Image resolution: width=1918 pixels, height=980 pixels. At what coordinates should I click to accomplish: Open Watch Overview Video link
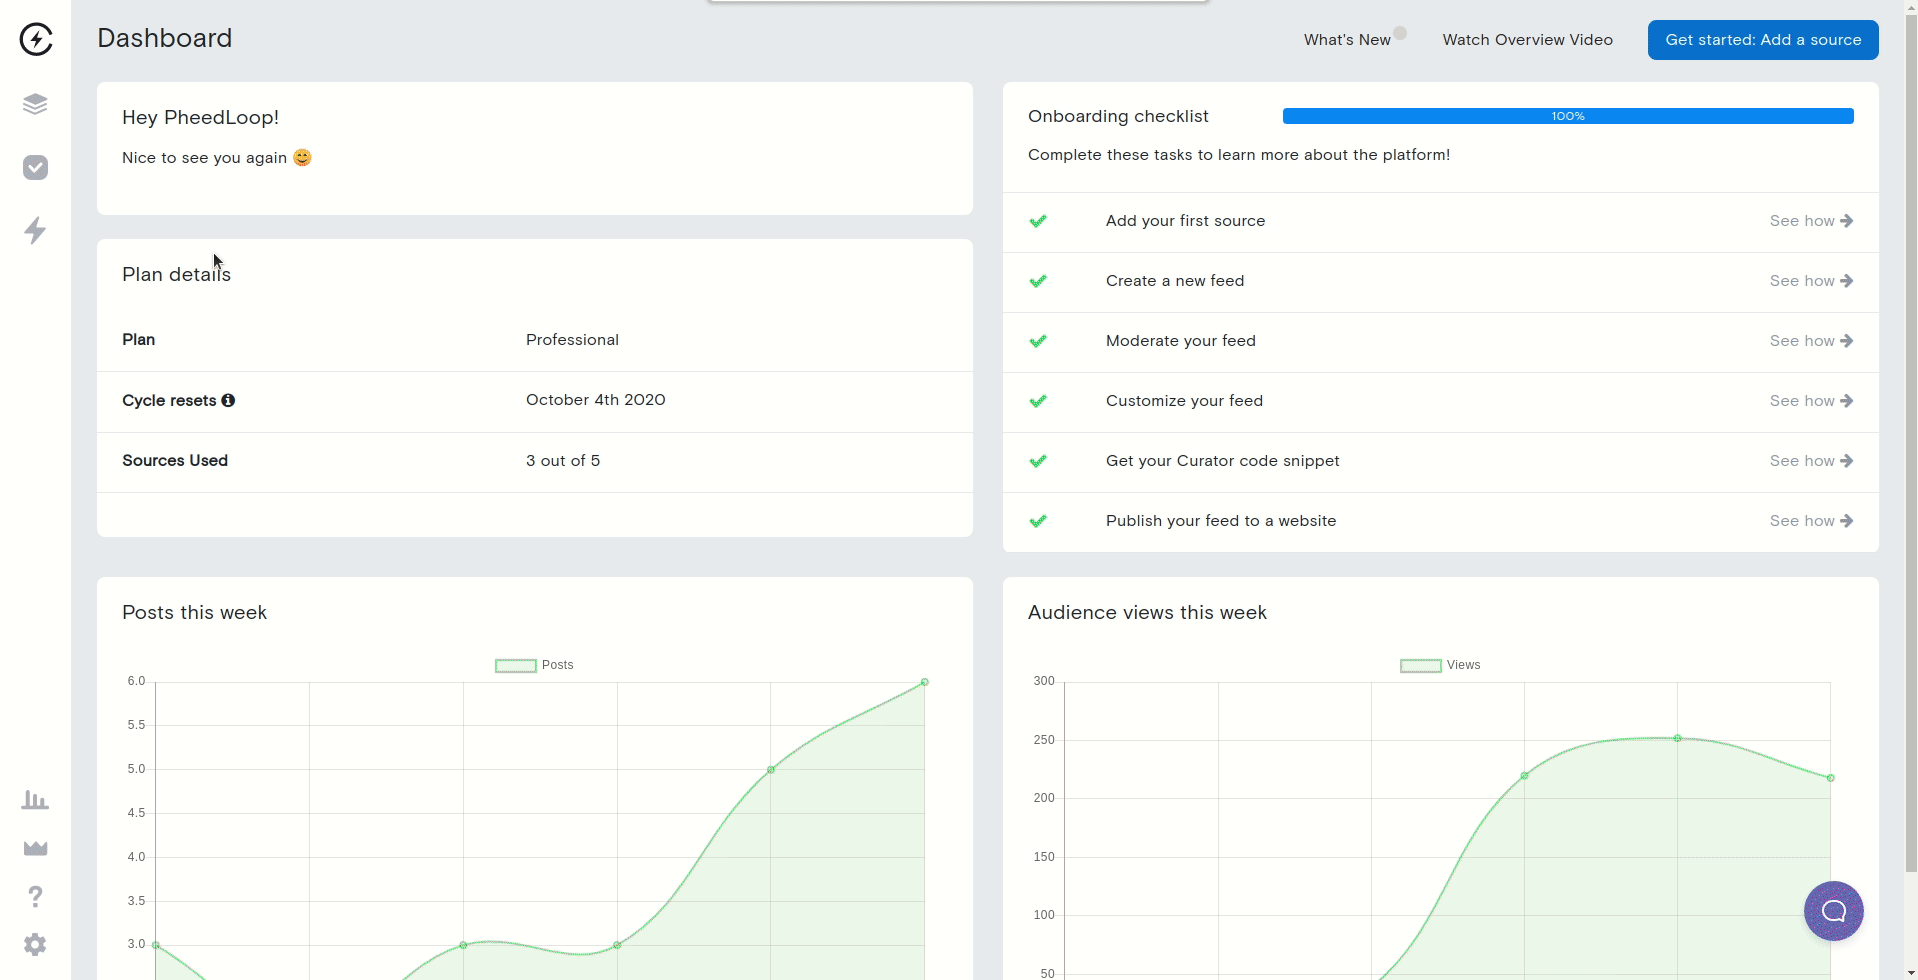coord(1527,40)
